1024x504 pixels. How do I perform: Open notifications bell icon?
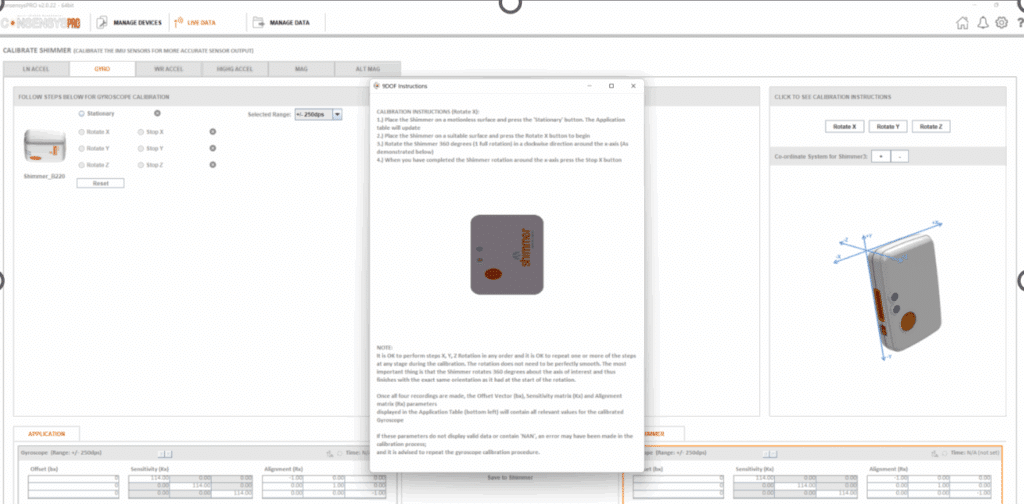coord(982,23)
